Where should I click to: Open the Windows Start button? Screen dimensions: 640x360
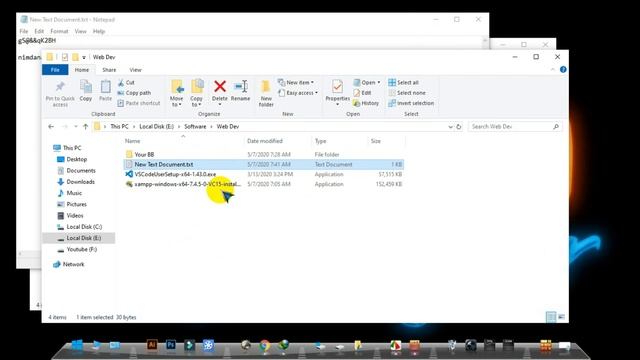click(x=77, y=345)
